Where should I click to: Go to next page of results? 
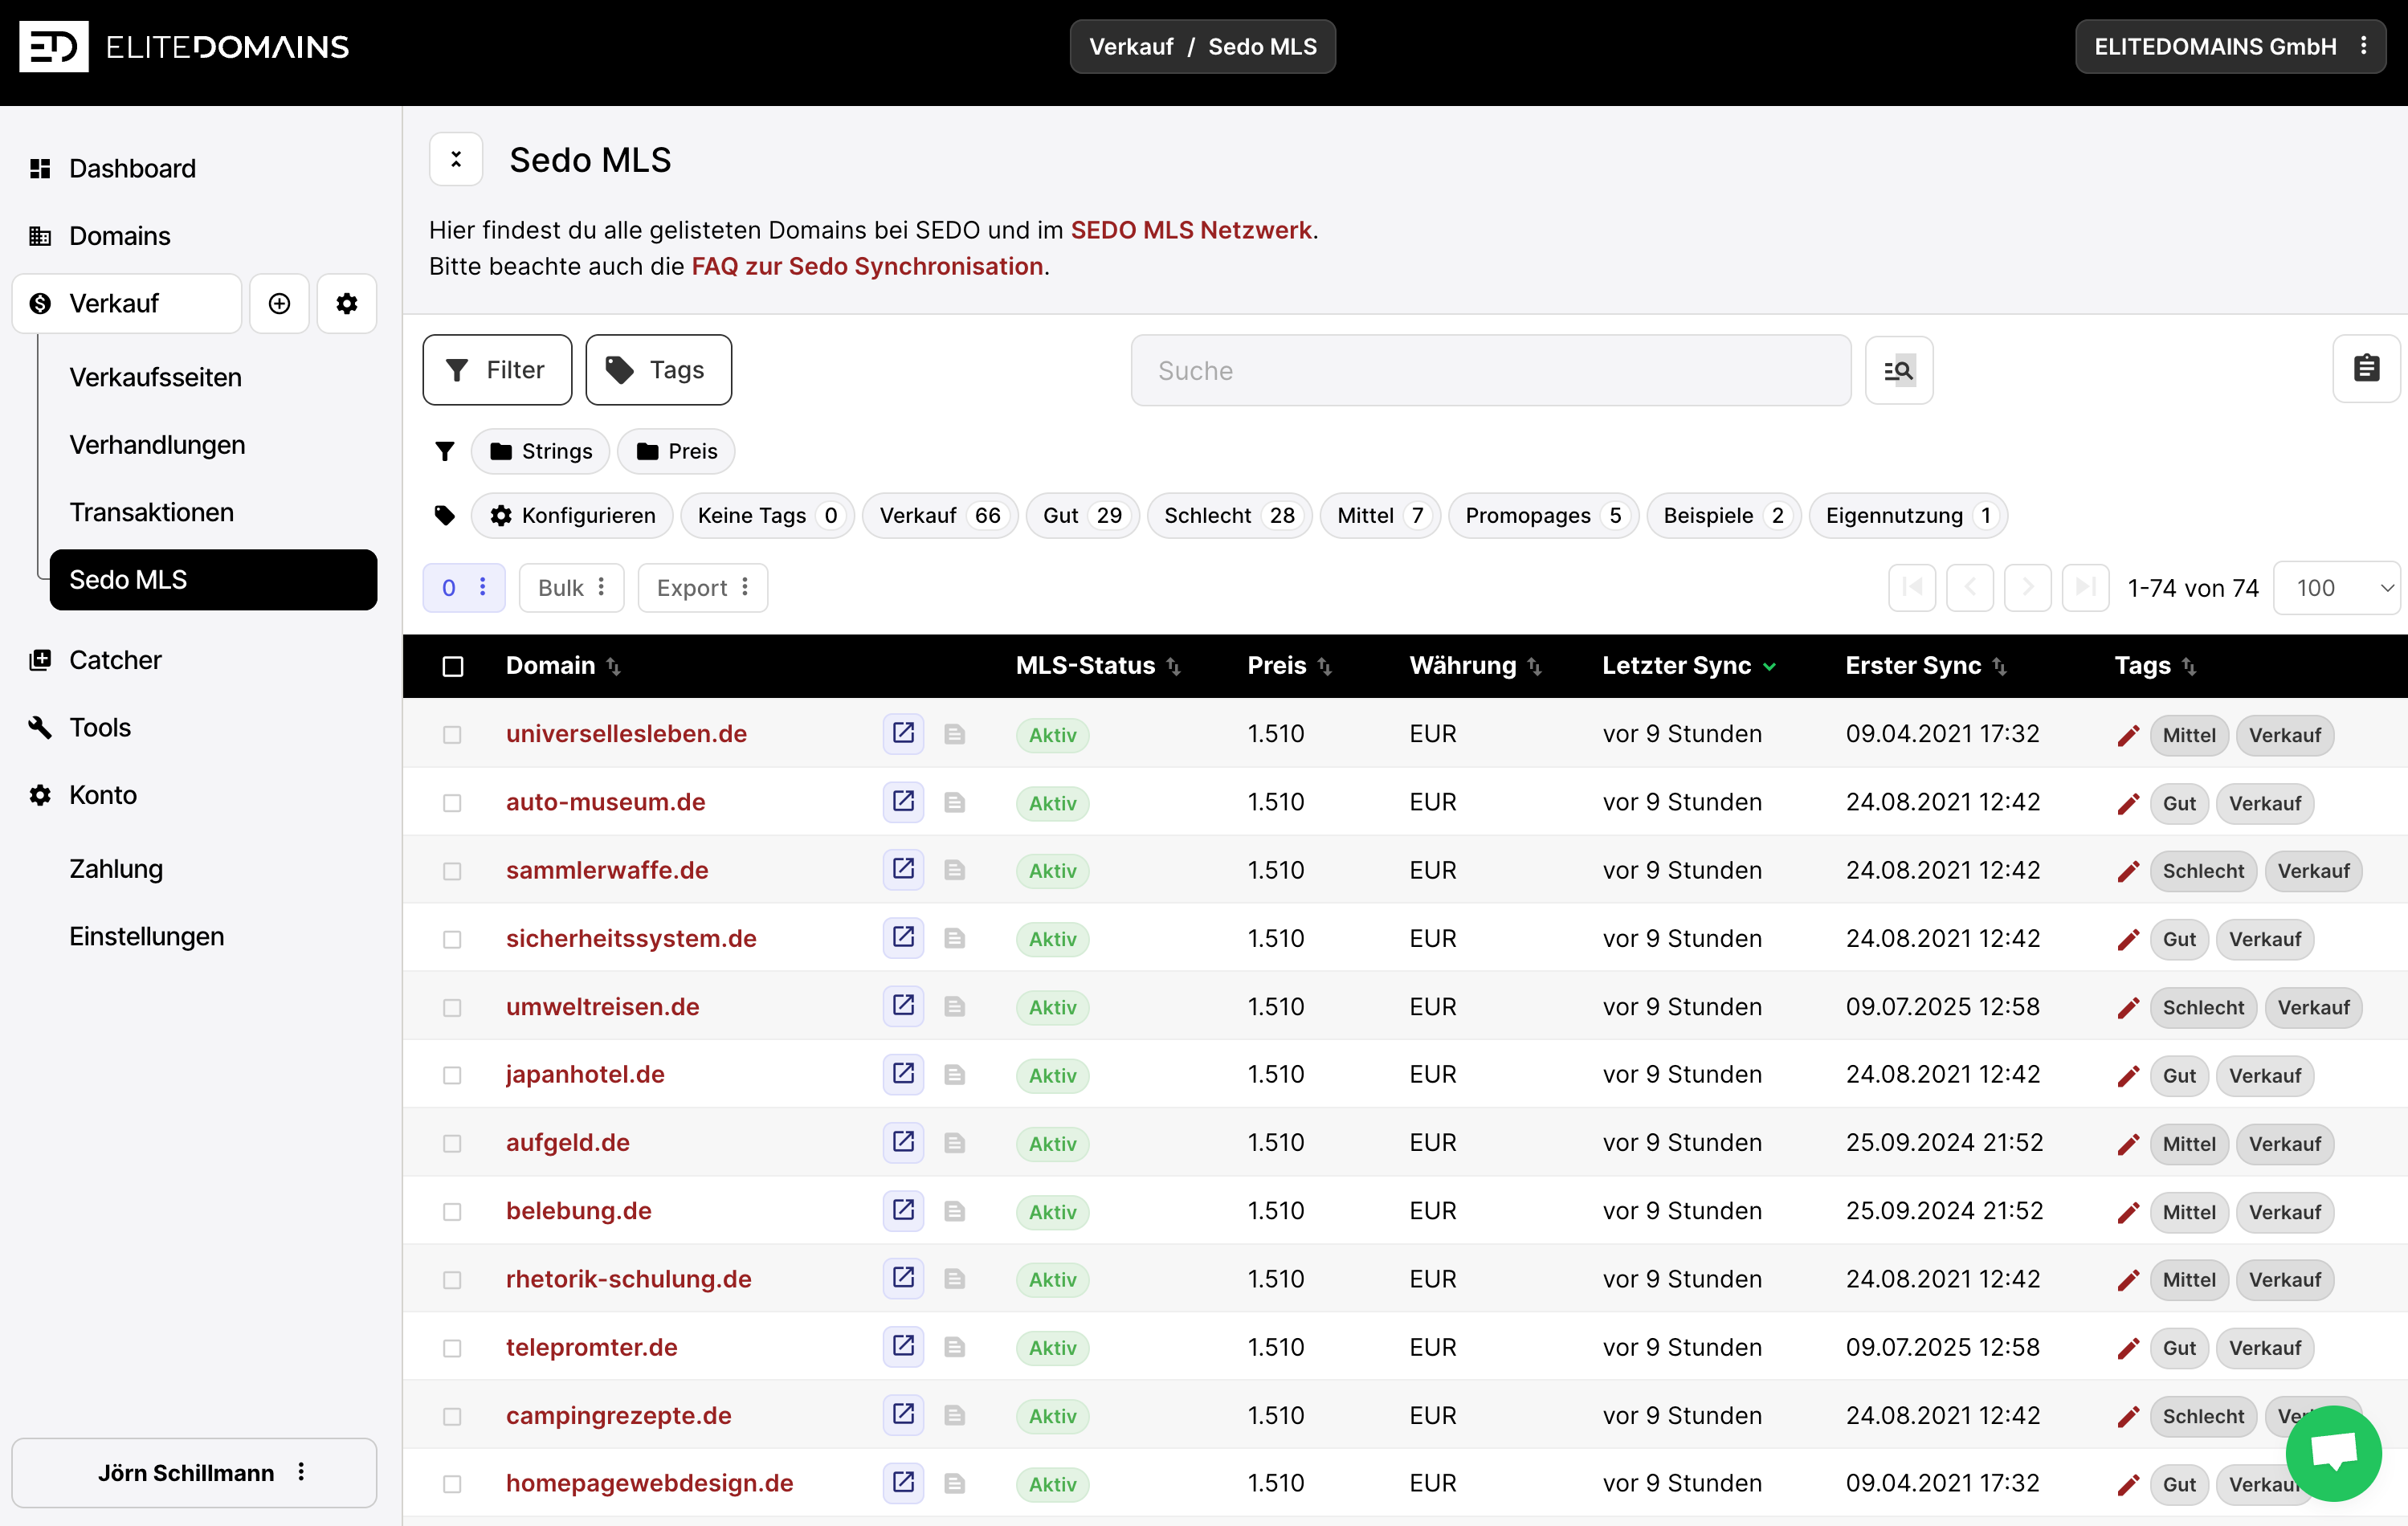click(x=2028, y=587)
